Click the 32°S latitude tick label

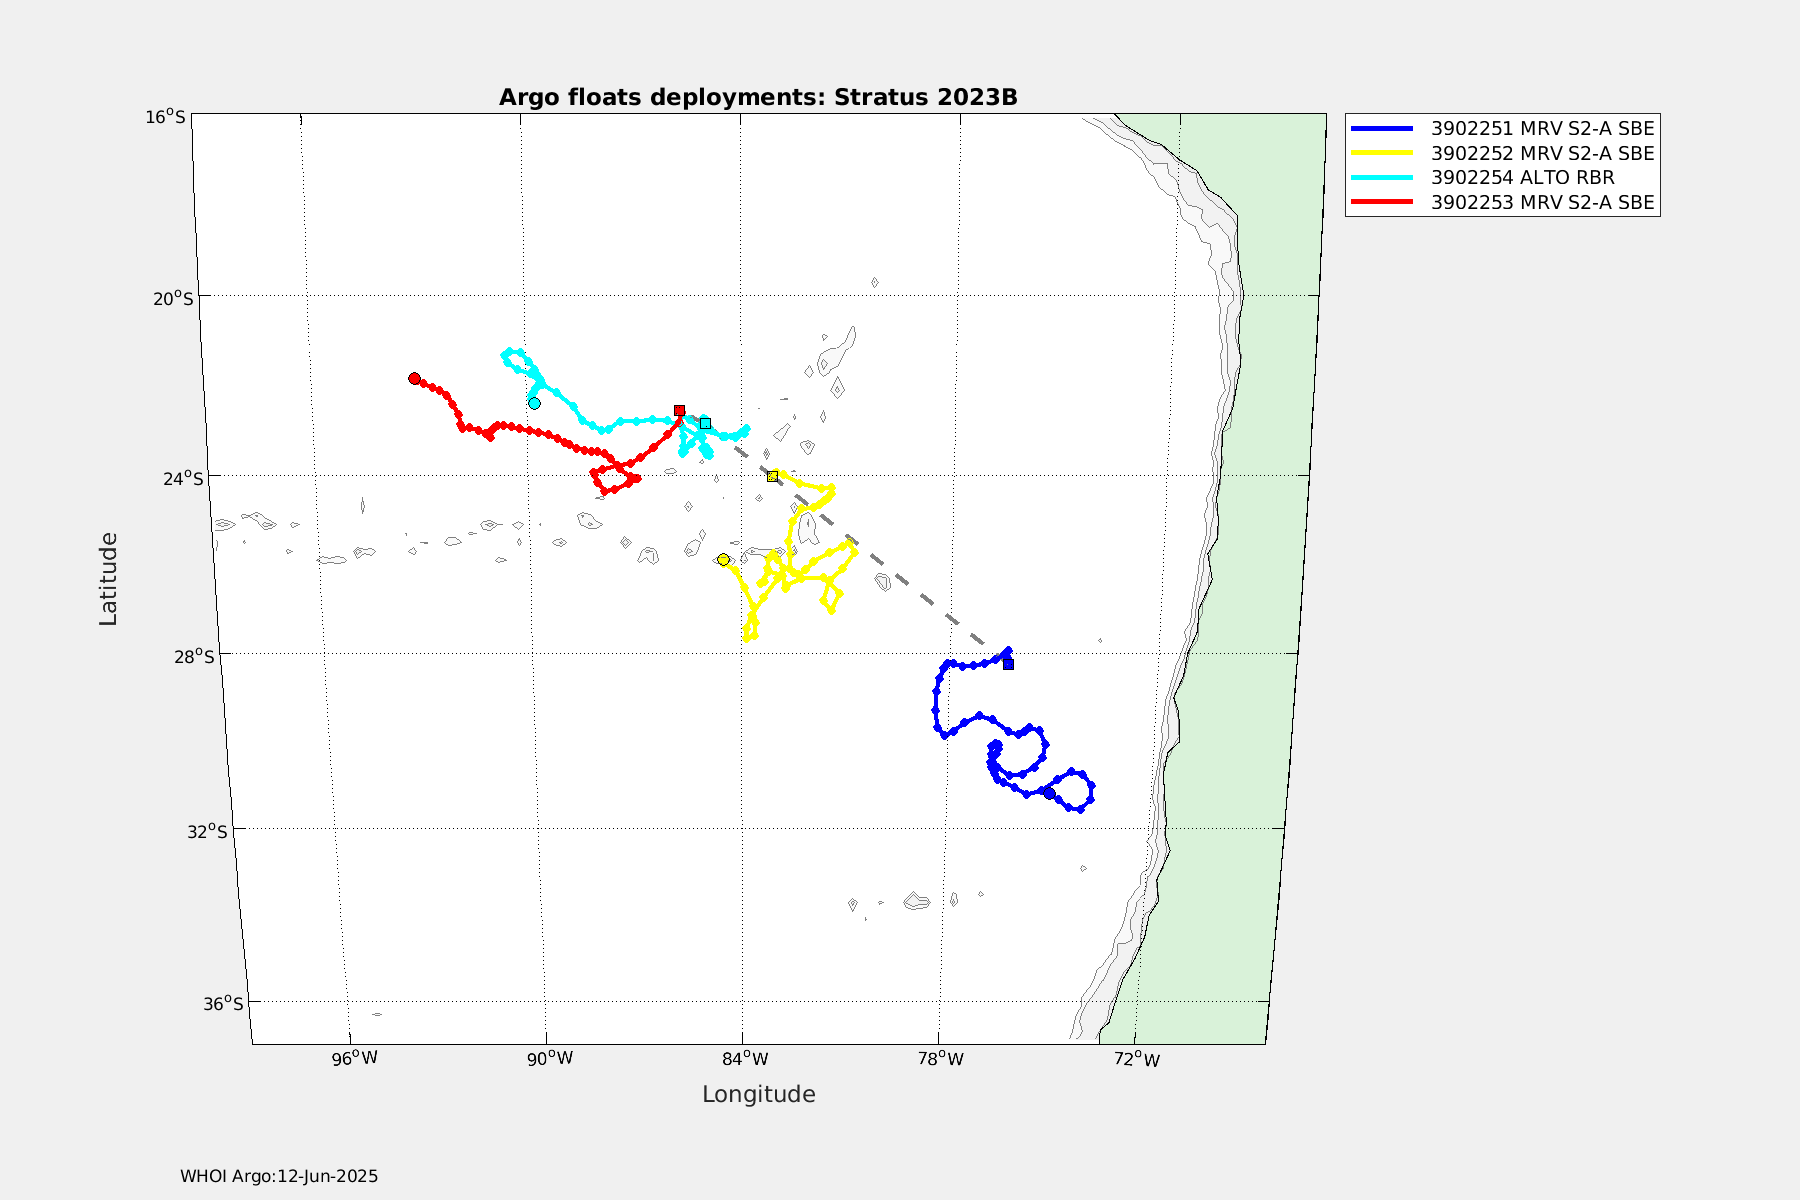pyautogui.click(x=206, y=830)
